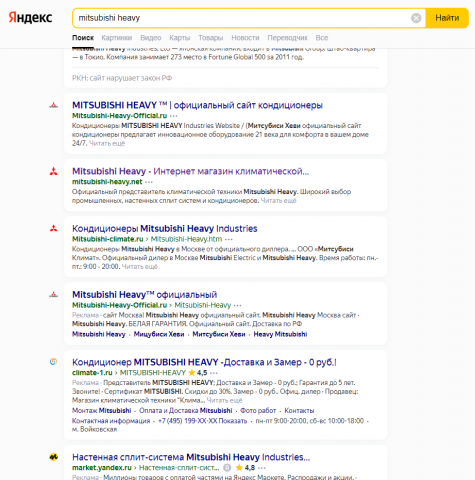Click Читать ещё in official site result
The width and height of the screenshot is (475, 480).
pos(107,143)
